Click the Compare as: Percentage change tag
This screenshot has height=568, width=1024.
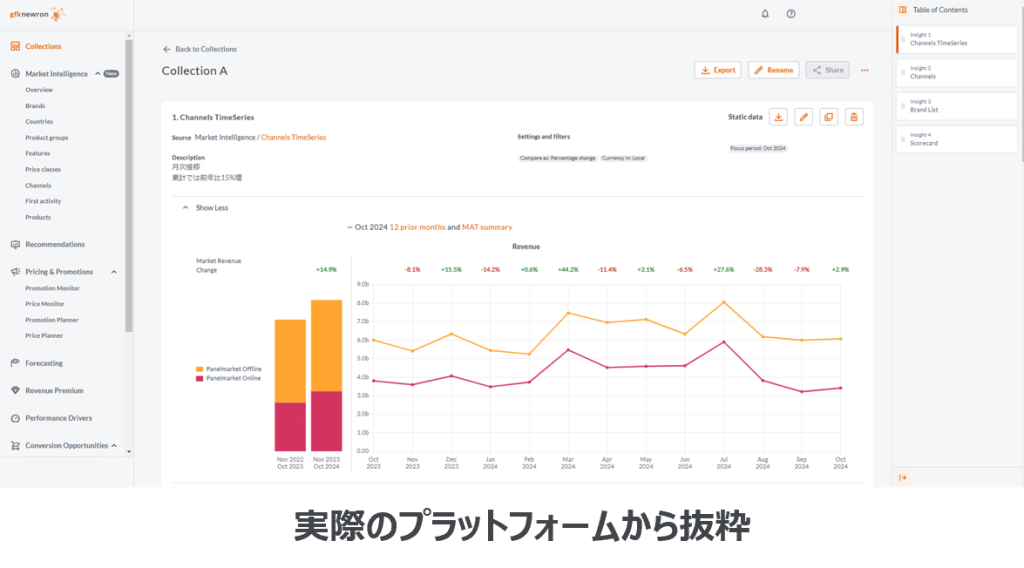pos(558,158)
